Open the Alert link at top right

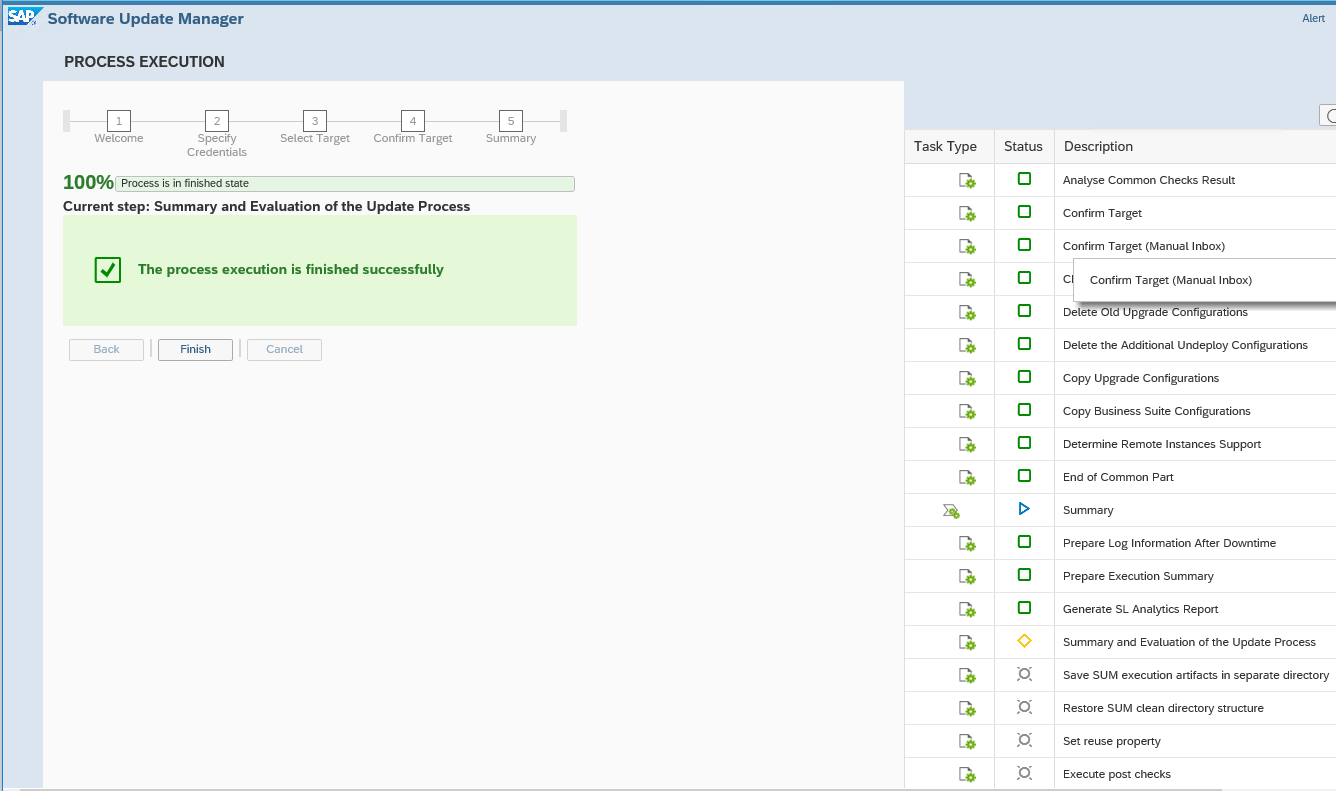(x=1313, y=18)
